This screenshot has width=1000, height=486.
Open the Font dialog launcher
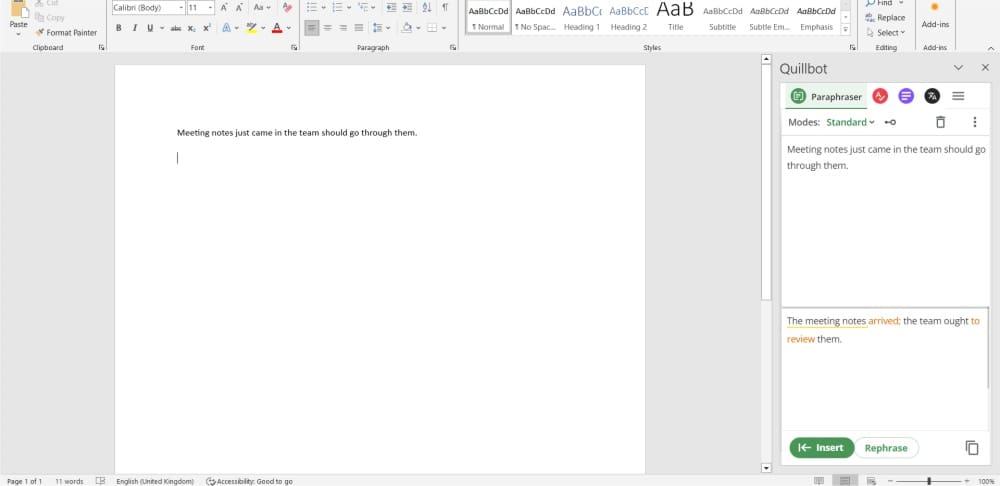pos(294,48)
